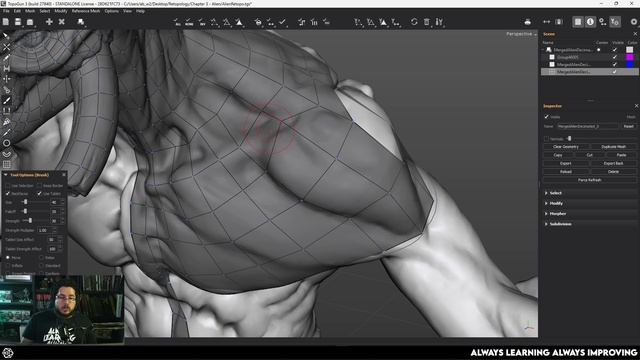Adjust the brush Size slider handle
Screen dimensions: 640x360
tap(25, 202)
